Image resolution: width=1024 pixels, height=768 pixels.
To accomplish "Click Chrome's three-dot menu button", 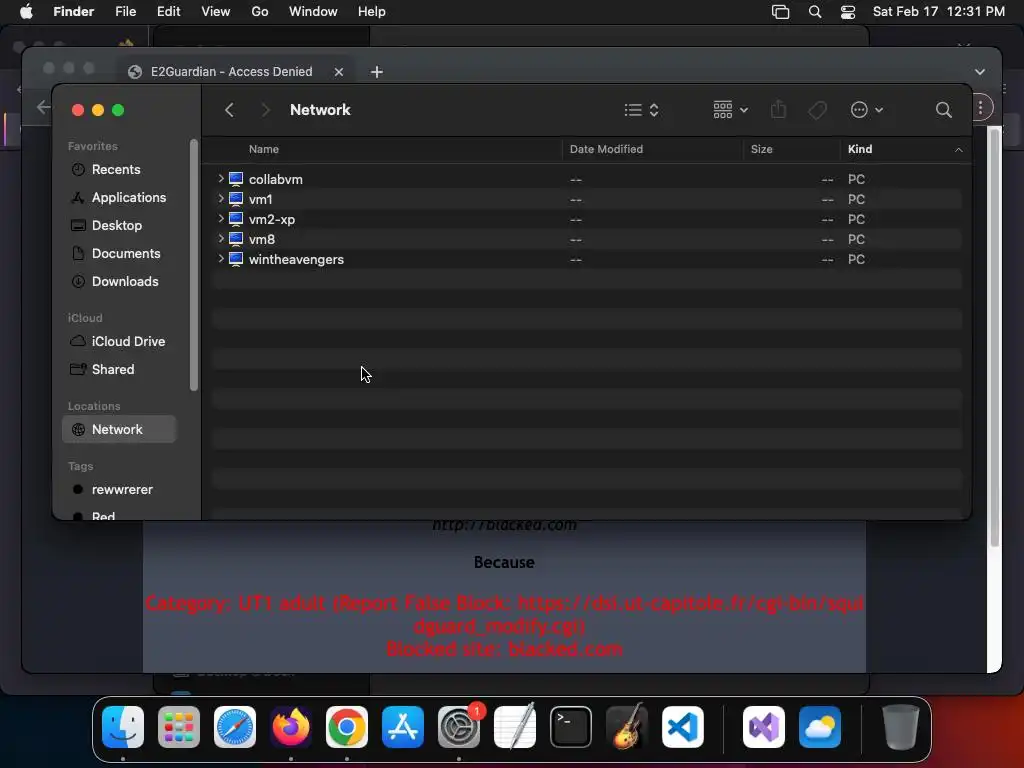I will 980,108.
